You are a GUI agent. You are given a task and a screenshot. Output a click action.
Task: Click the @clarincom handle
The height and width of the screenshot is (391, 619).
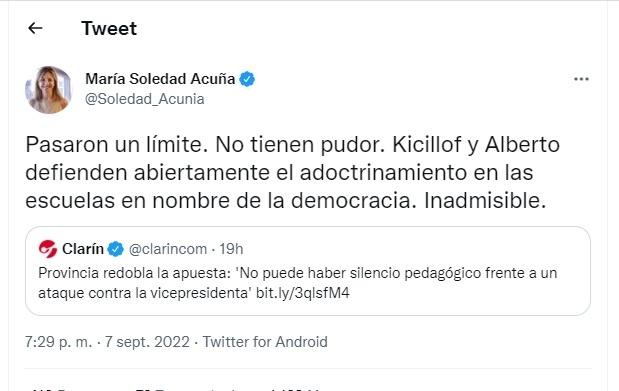(168, 249)
